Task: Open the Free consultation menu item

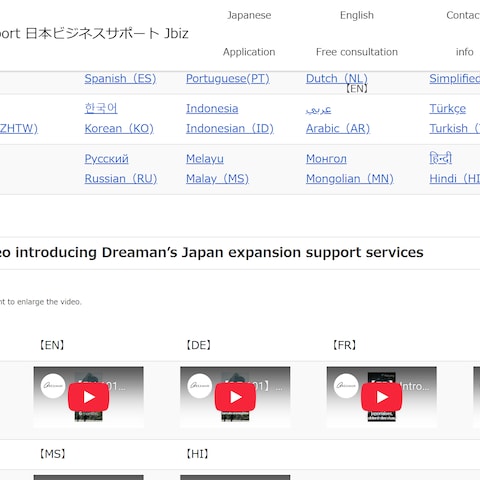Action: coord(357,52)
